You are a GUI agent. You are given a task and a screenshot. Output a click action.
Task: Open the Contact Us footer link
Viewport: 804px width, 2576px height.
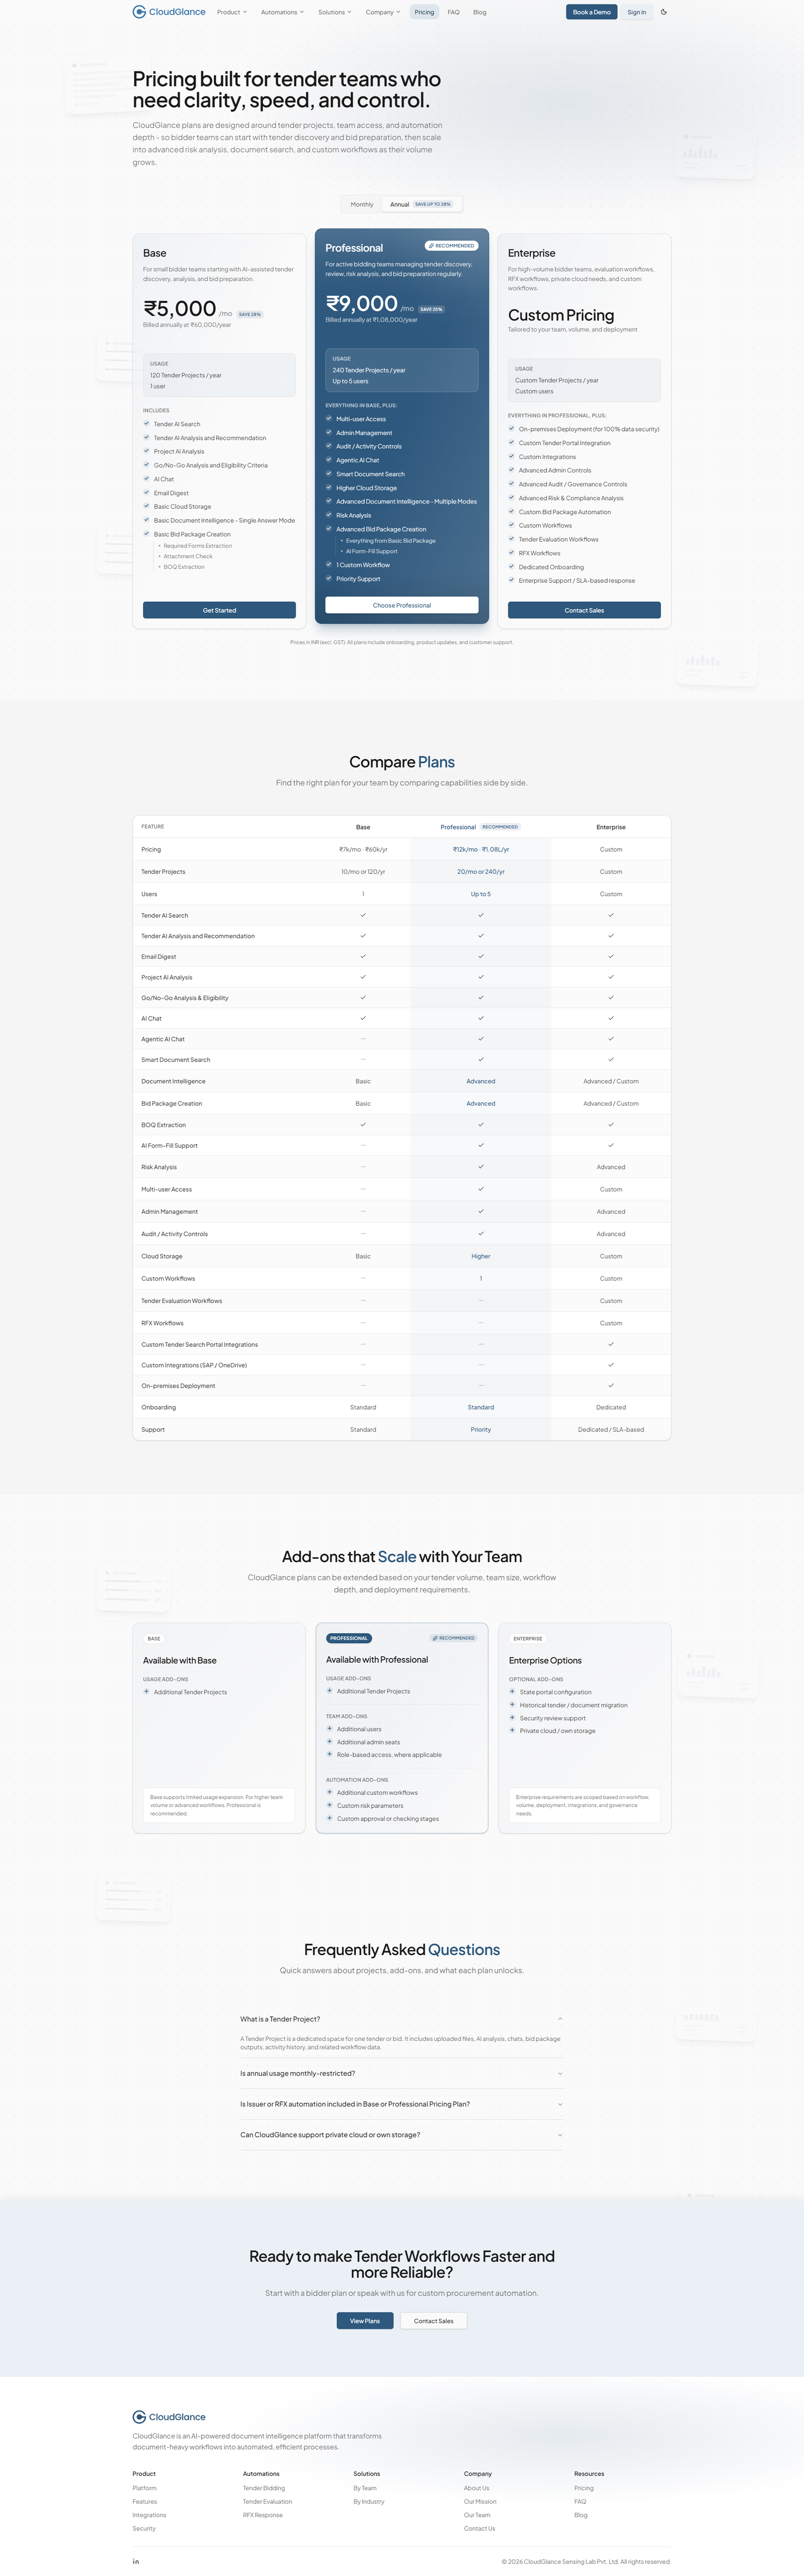[x=480, y=2528]
